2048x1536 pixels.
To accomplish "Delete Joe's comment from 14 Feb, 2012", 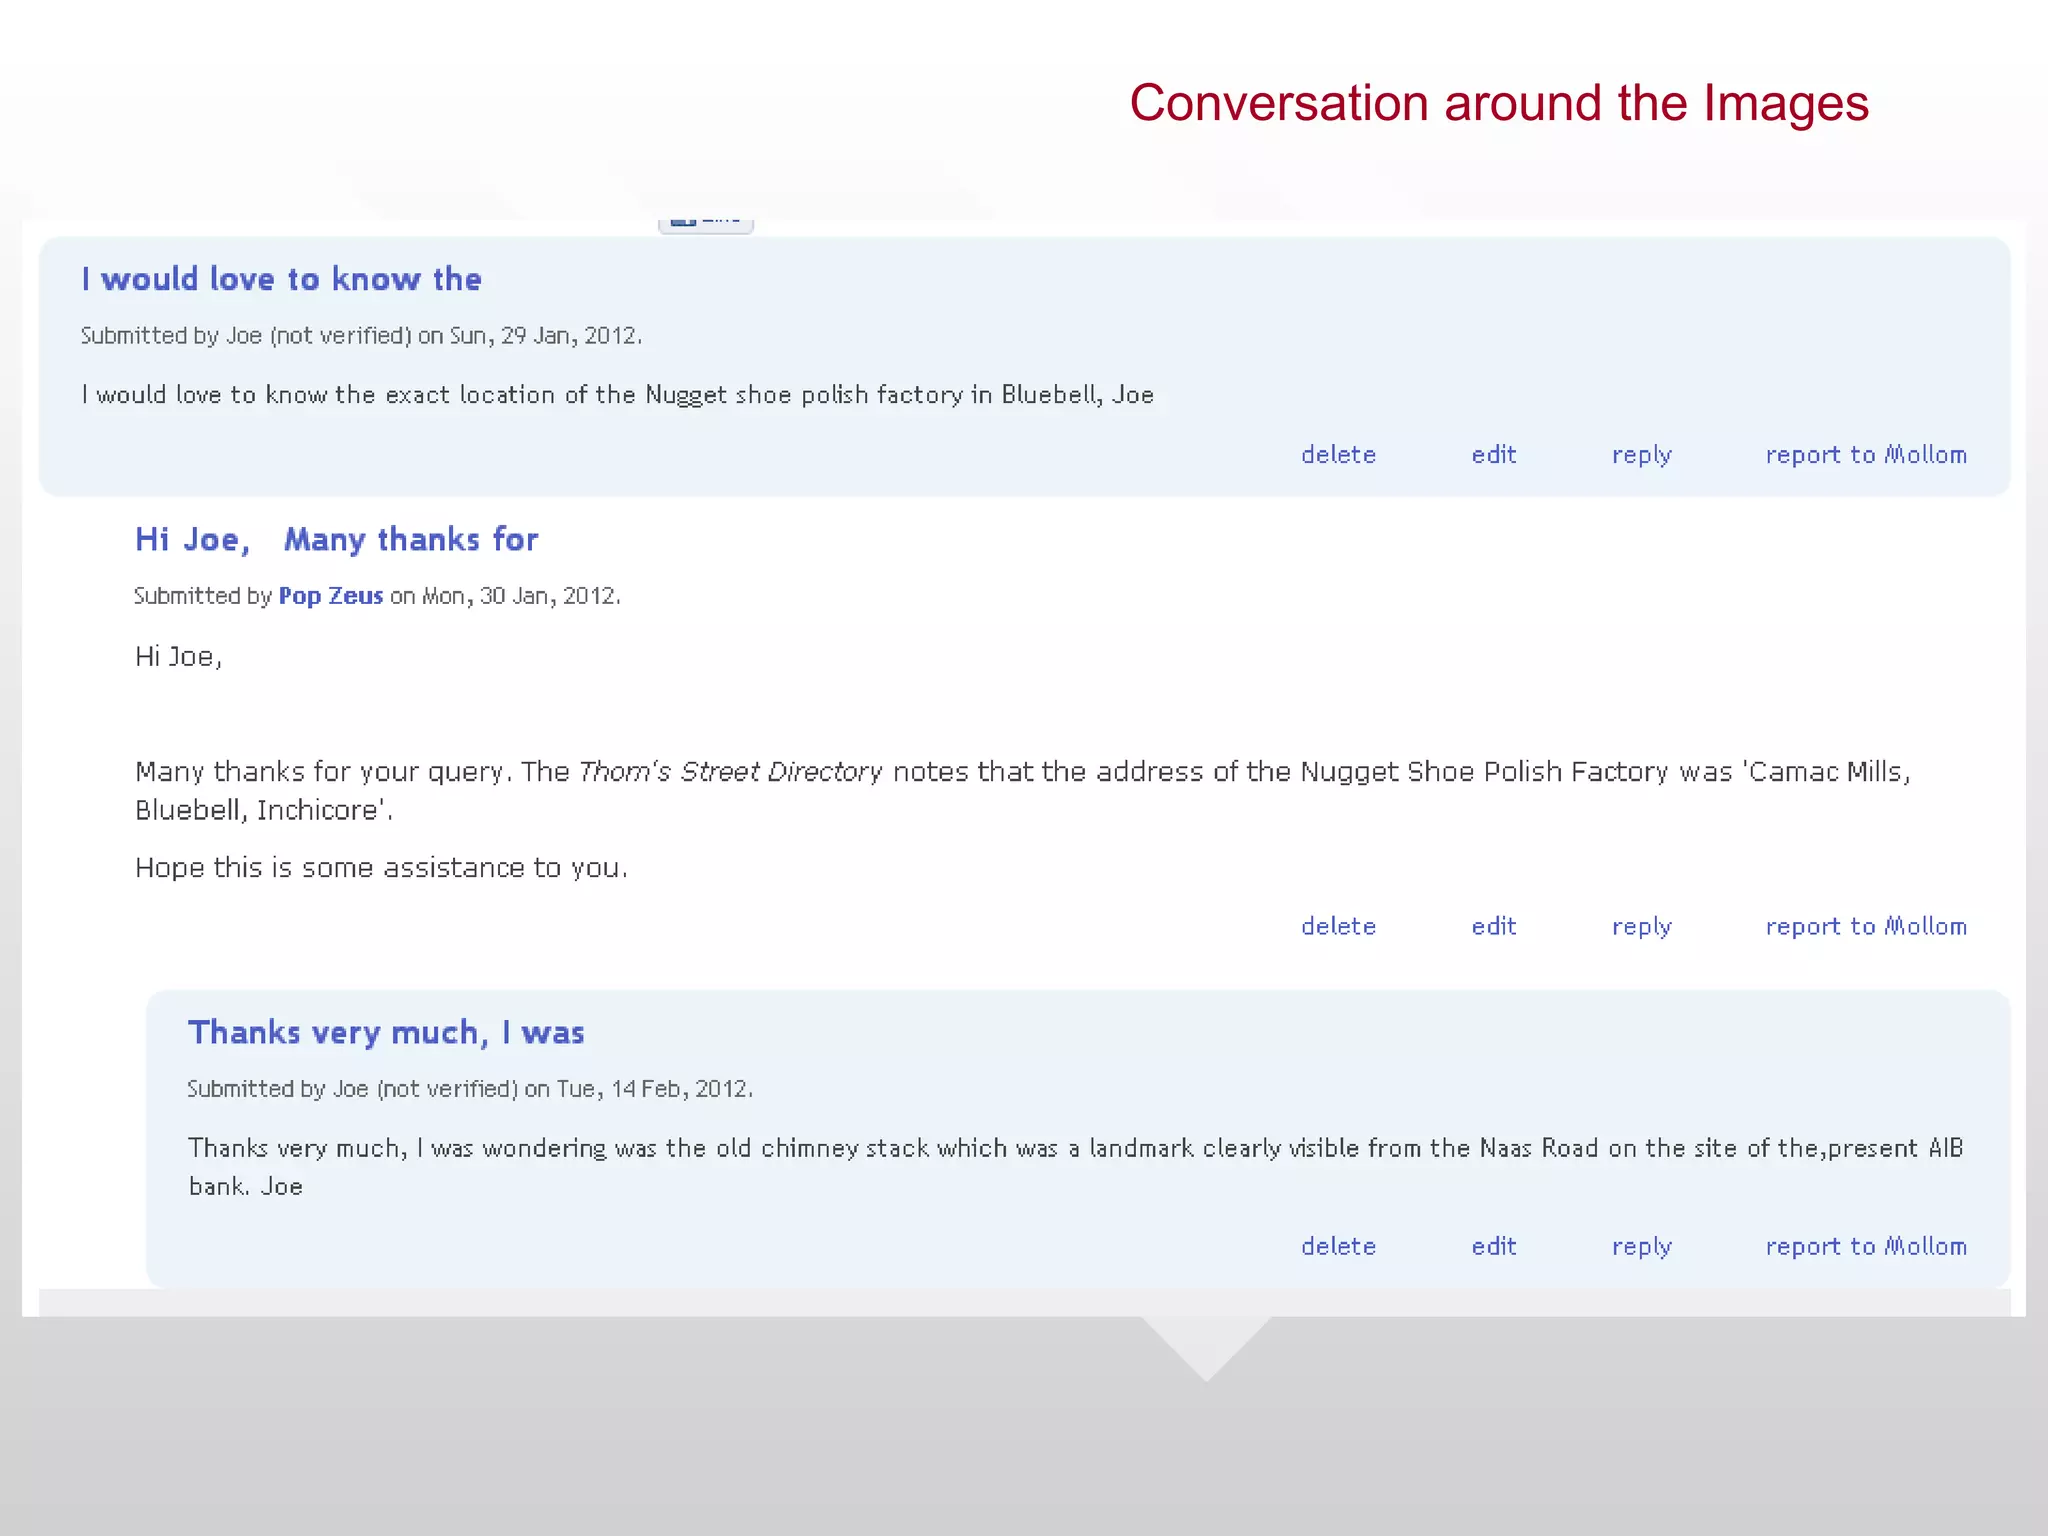I will coord(1338,1247).
